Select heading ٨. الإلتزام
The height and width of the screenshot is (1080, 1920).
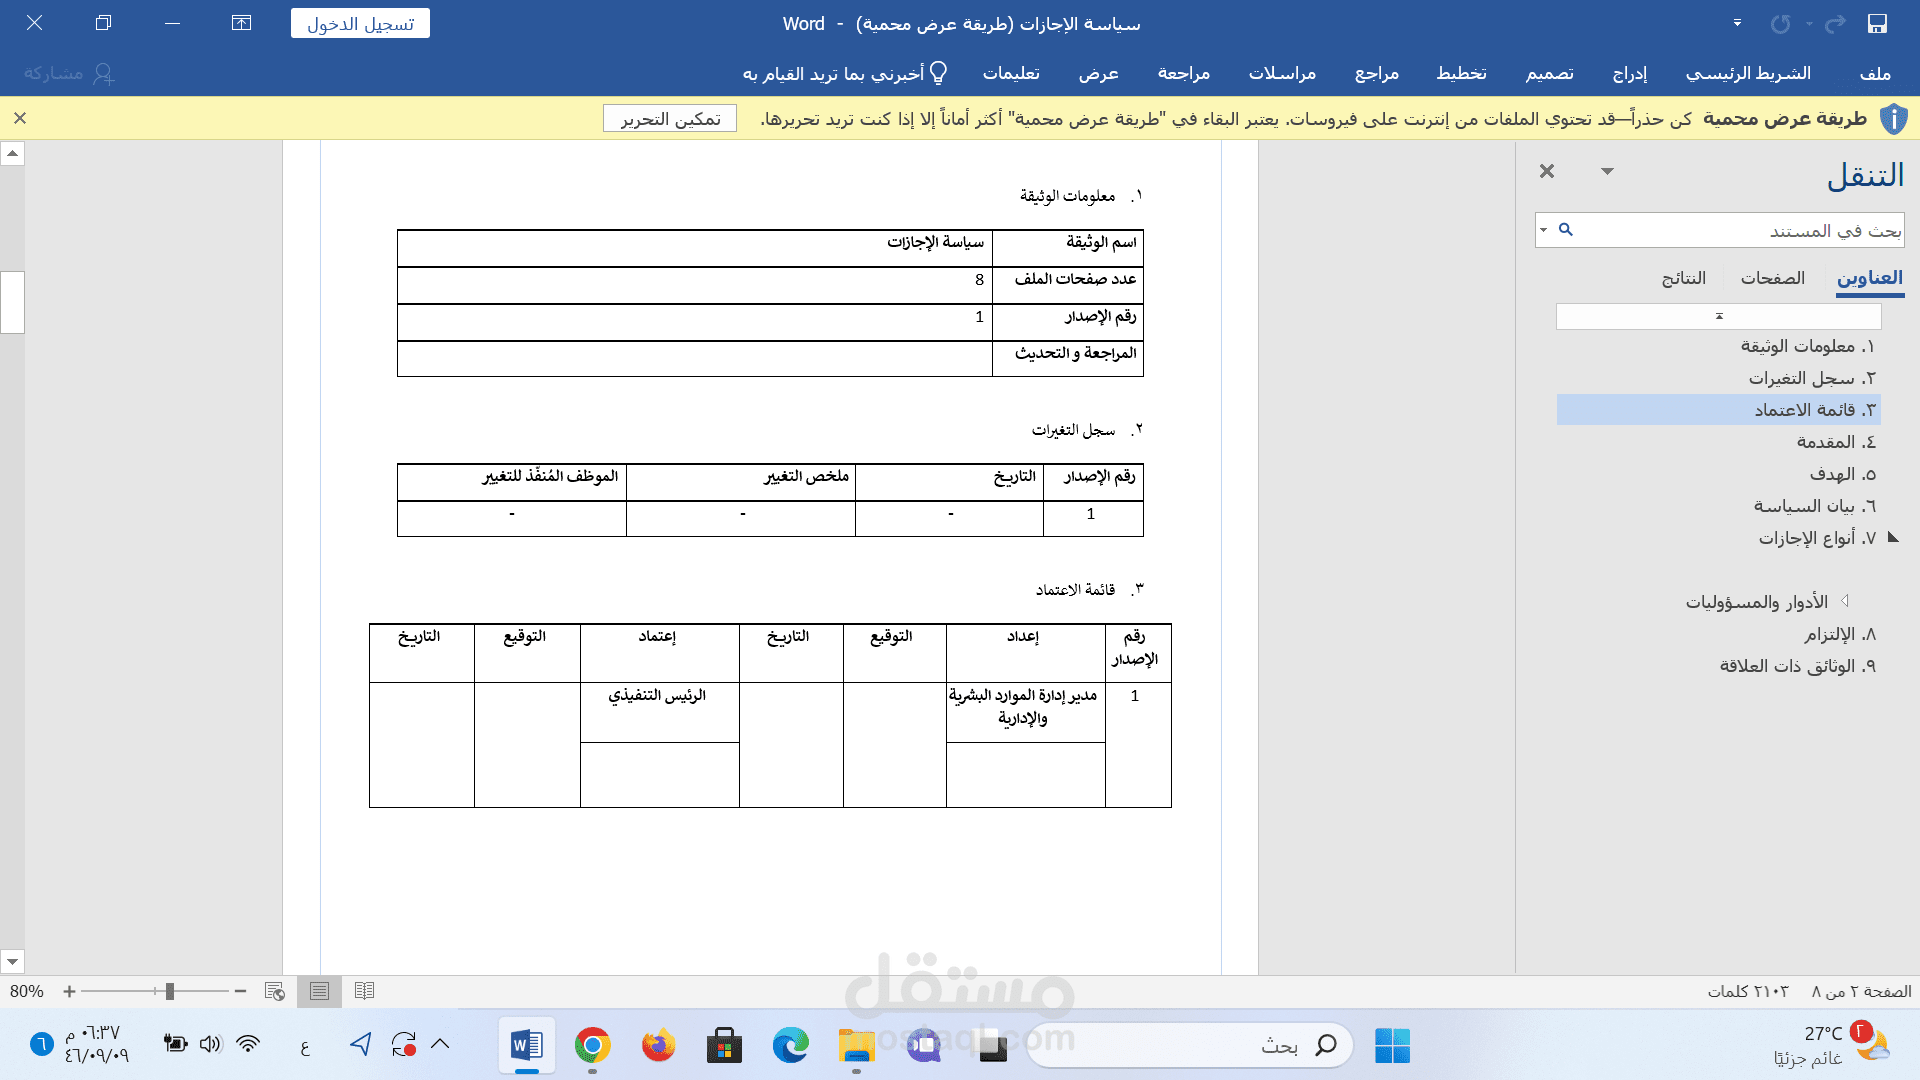tap(1718, 634)
